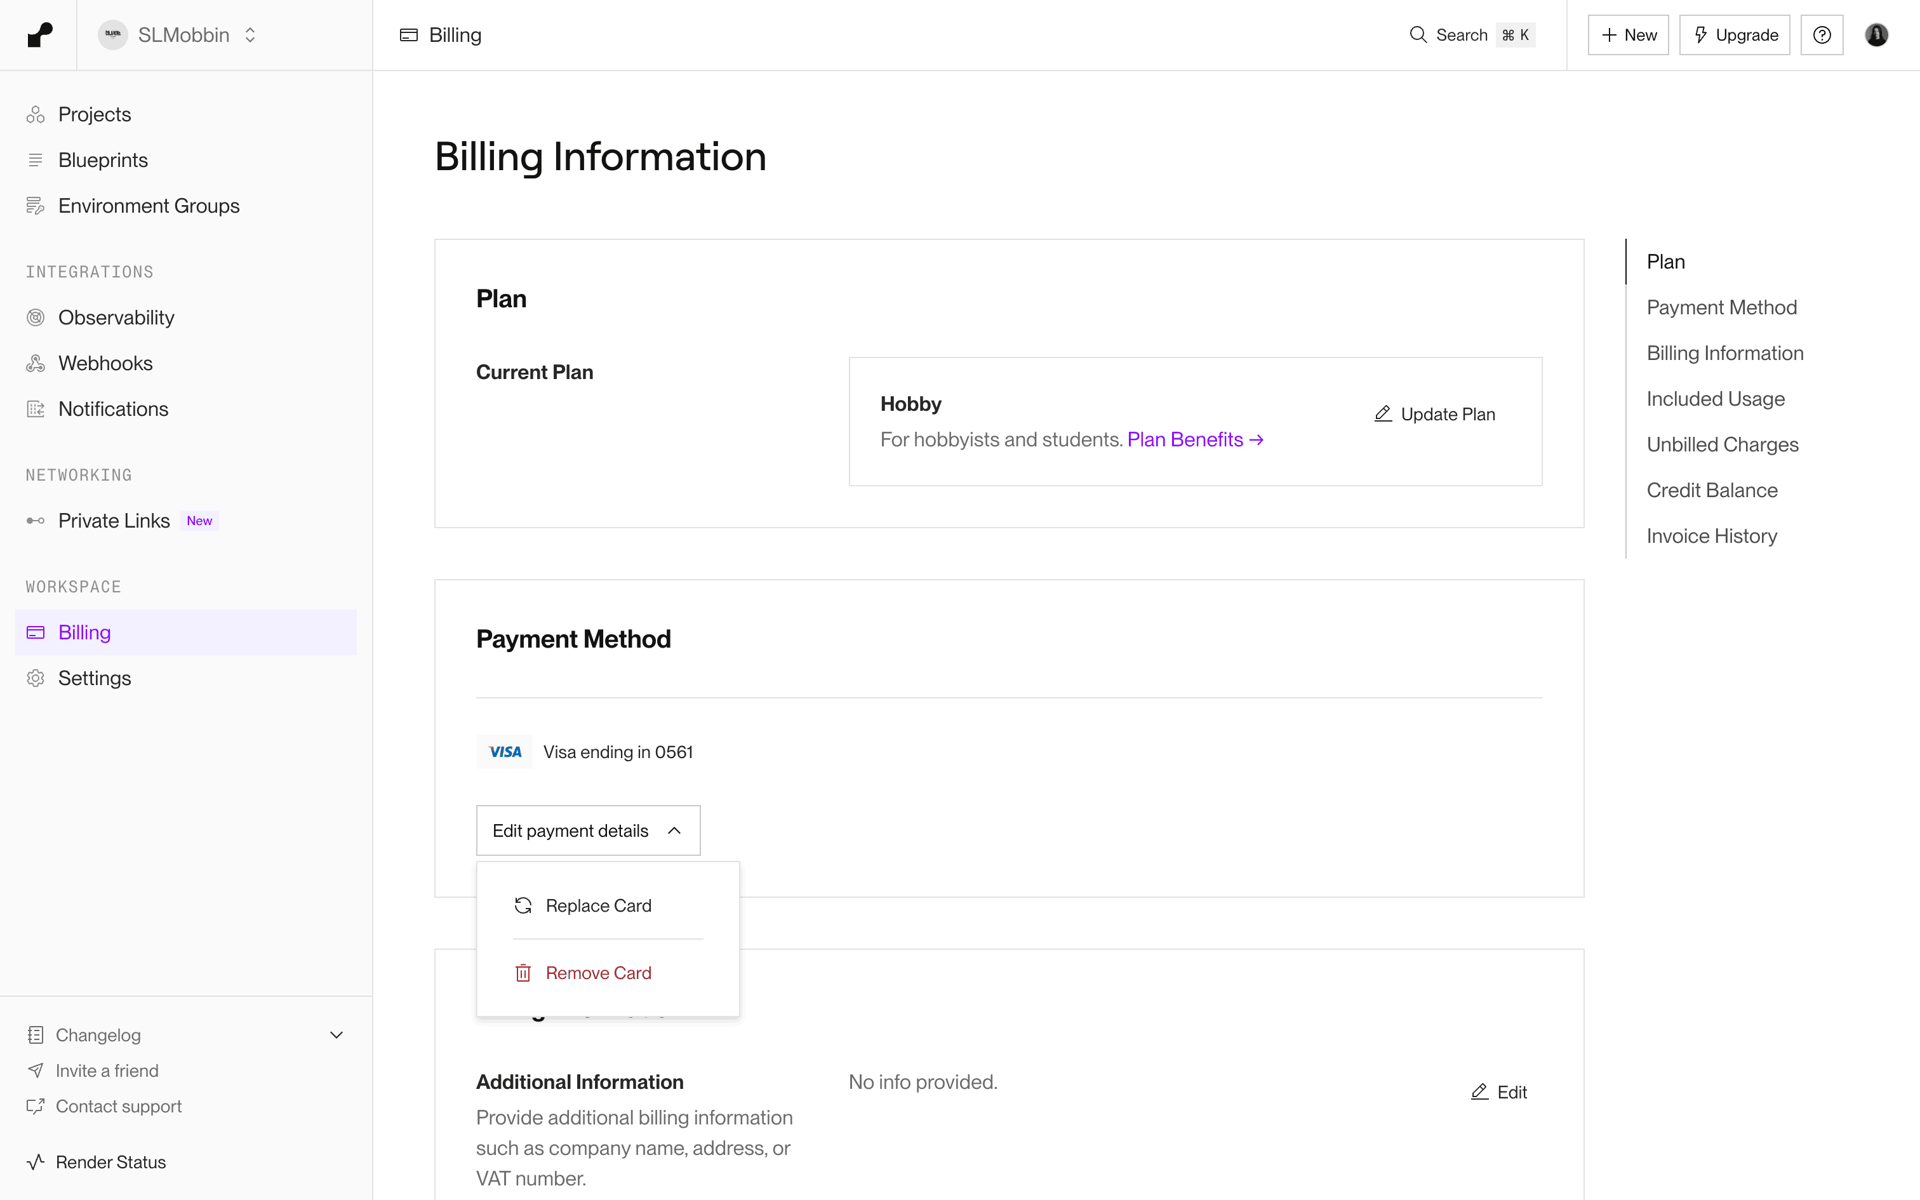The width and height of the screenshot is (1920, 1200).
Task: Open the SLMobbin workspace switcher
Action: pos(178,35)
